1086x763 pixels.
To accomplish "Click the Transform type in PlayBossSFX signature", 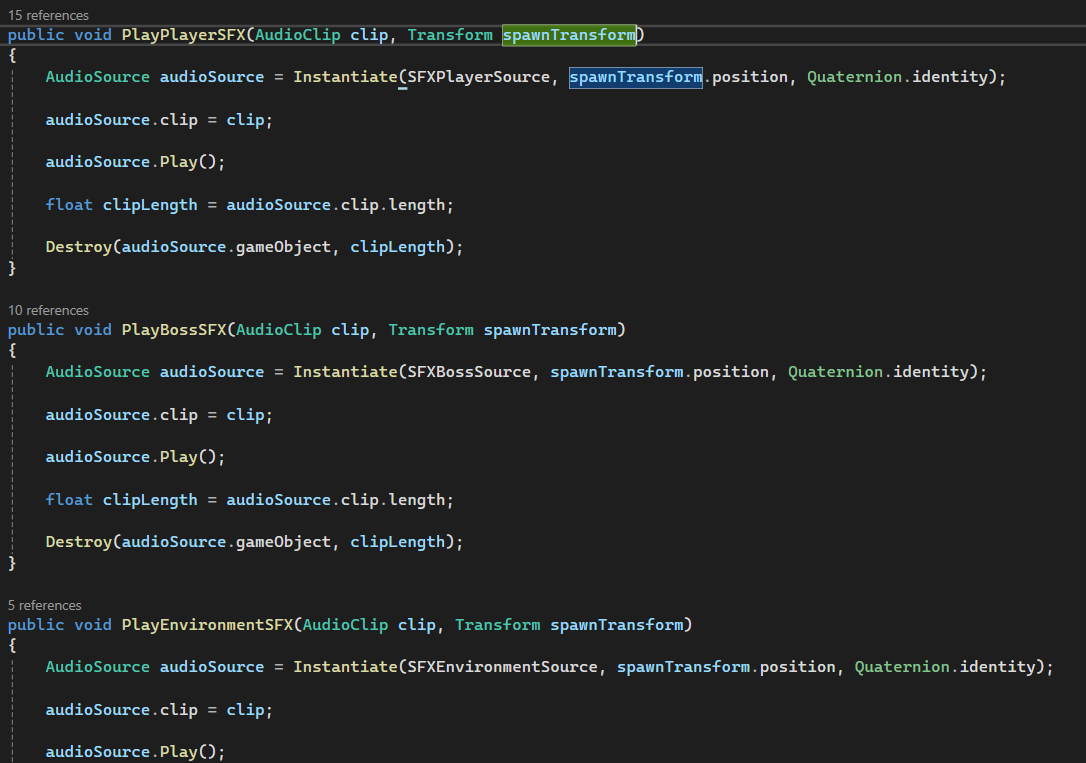I will point(431,330).
